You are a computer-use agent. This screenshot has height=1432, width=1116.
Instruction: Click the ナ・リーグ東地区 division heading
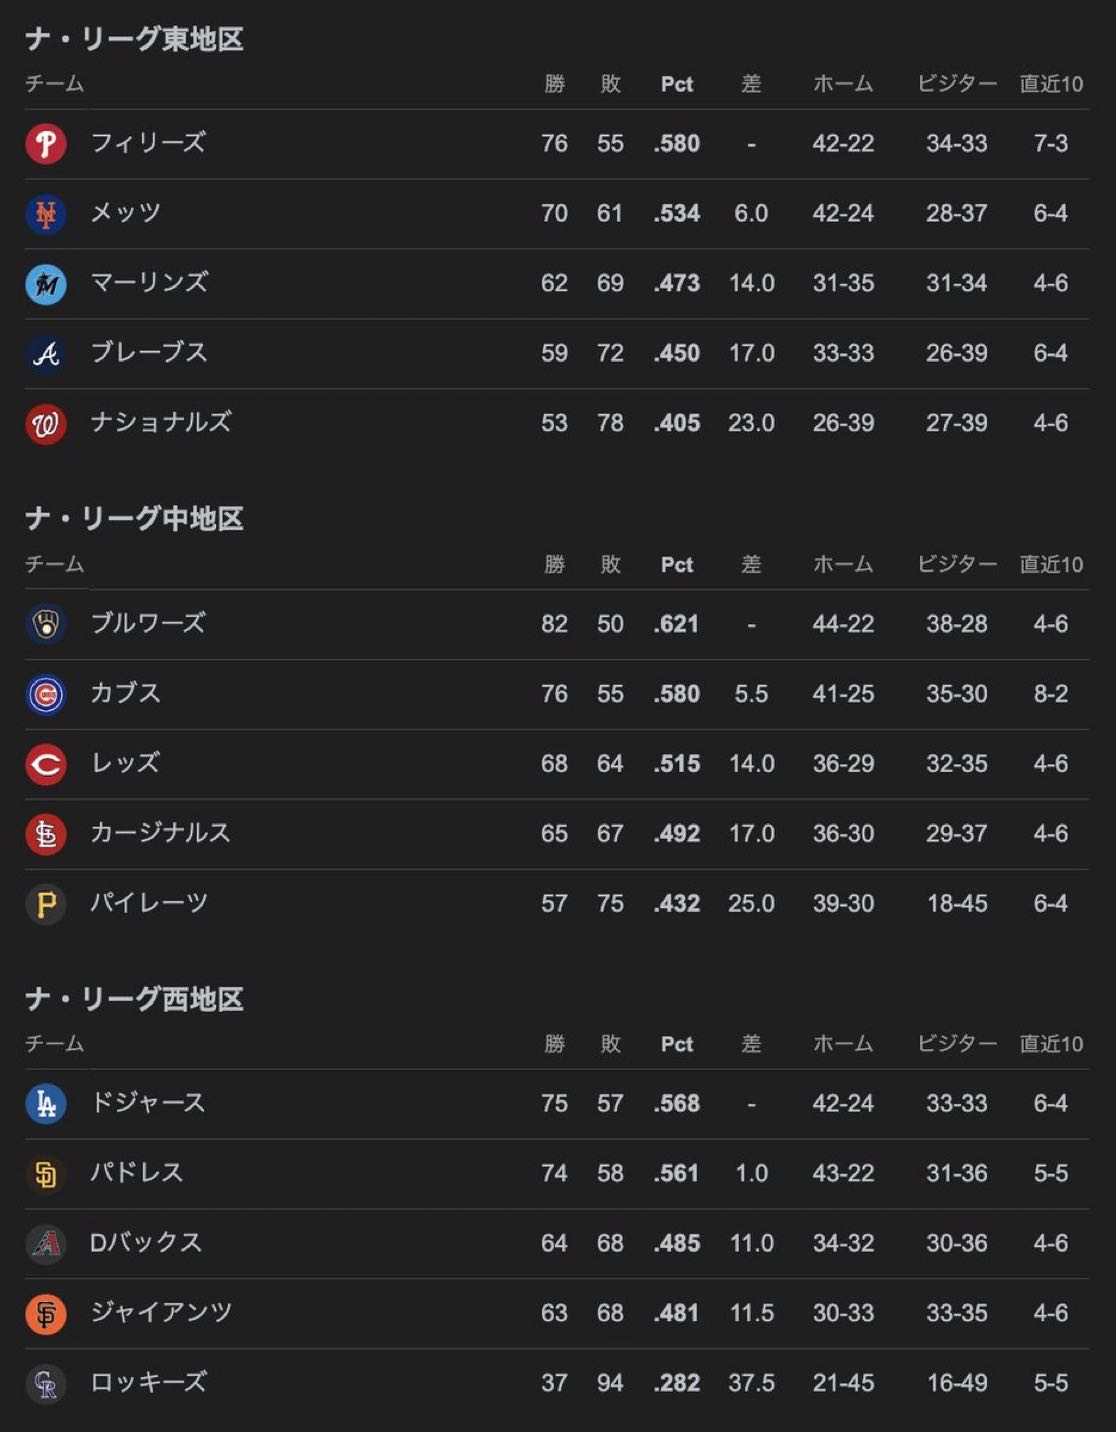click(135, 39)
